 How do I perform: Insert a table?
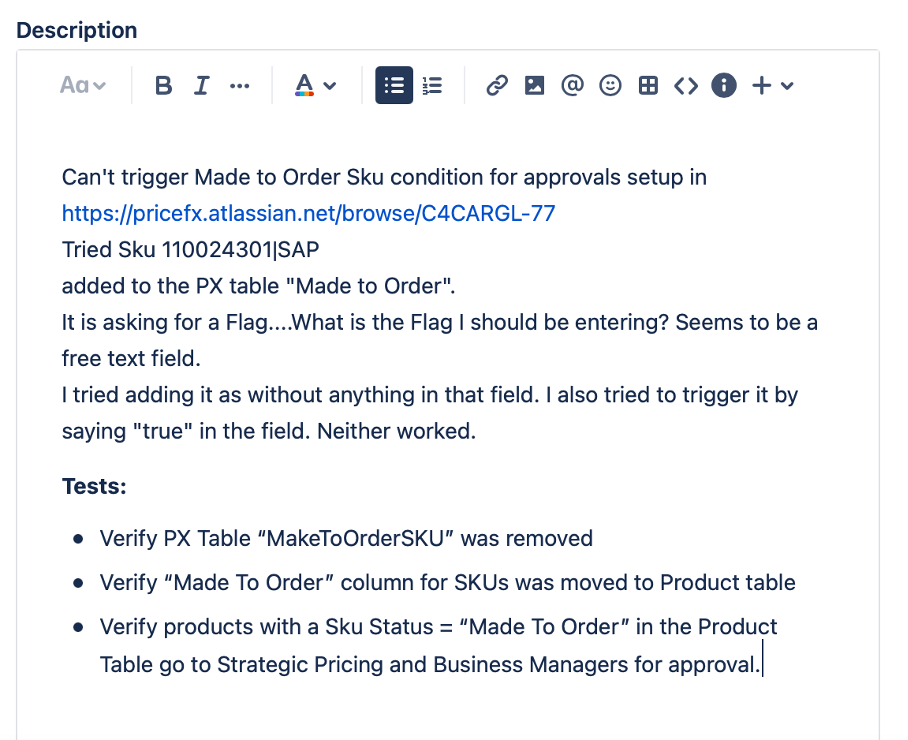point(648,86)
